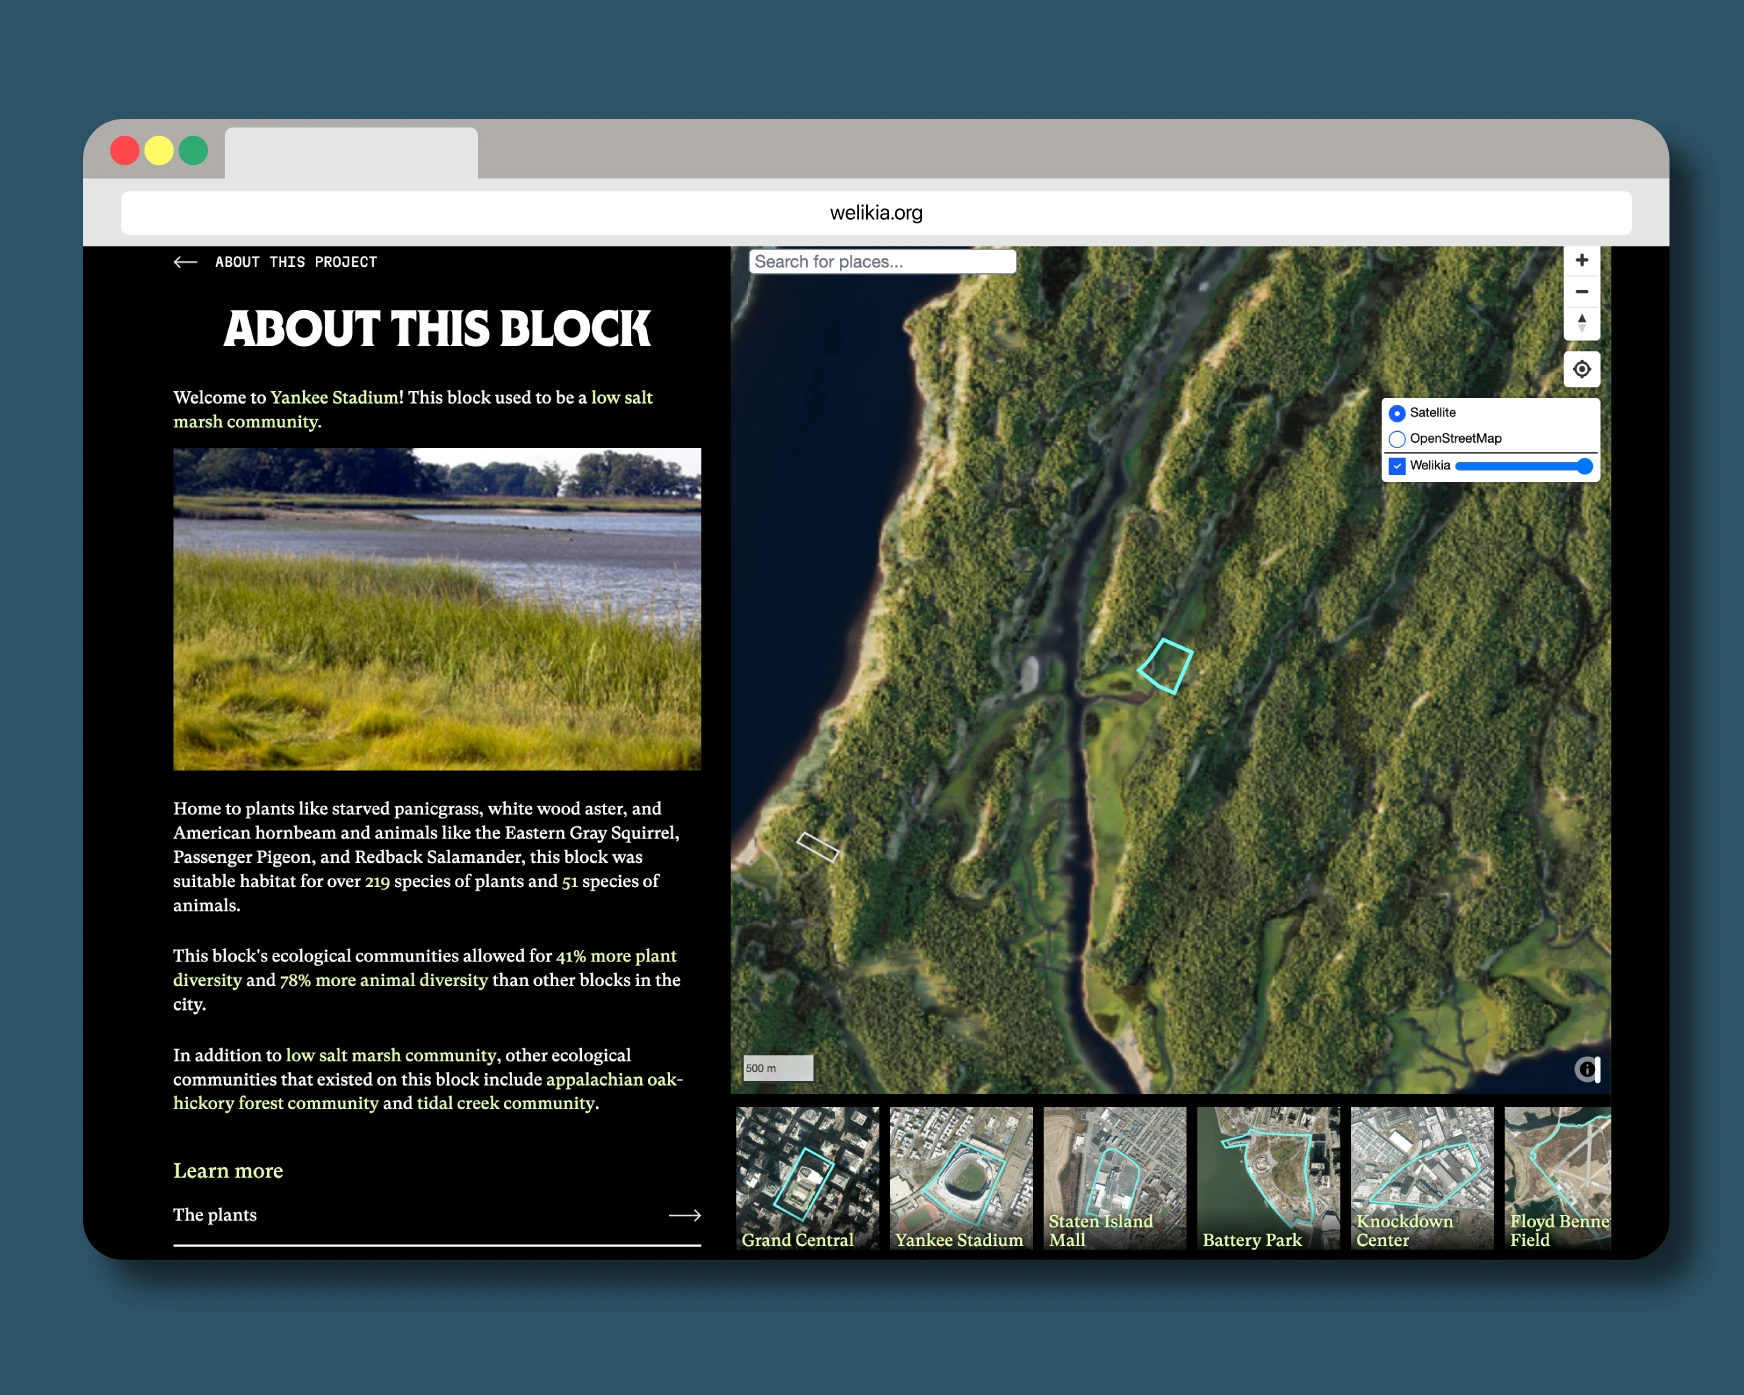Uncheck the Welikia layer checkbox

(1397, 466)
